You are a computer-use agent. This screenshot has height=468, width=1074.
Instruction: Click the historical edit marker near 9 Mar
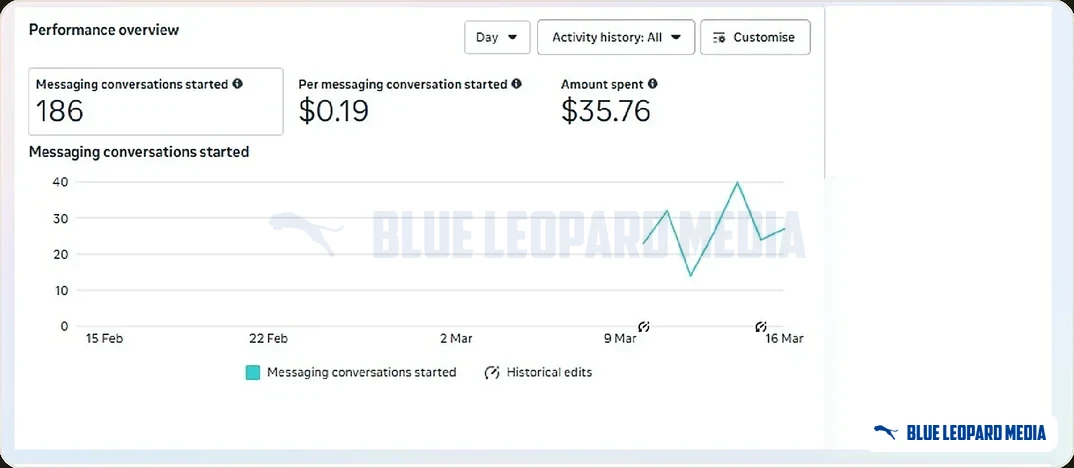coord(644,326)
